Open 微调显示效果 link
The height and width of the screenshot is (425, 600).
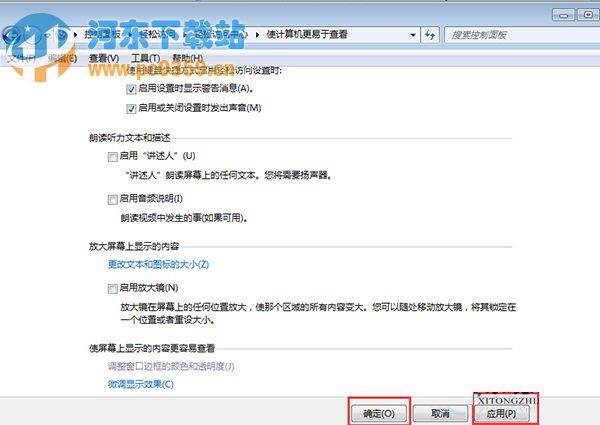tap(140, 384)
